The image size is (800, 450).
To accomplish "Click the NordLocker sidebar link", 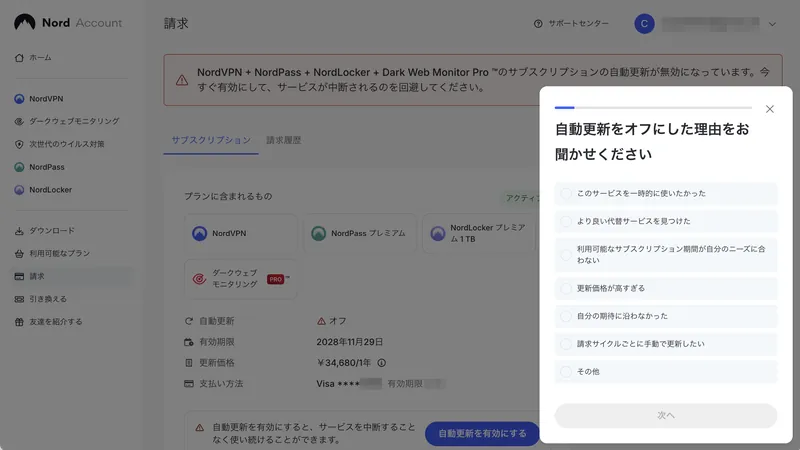I will (x=51, y=190).
